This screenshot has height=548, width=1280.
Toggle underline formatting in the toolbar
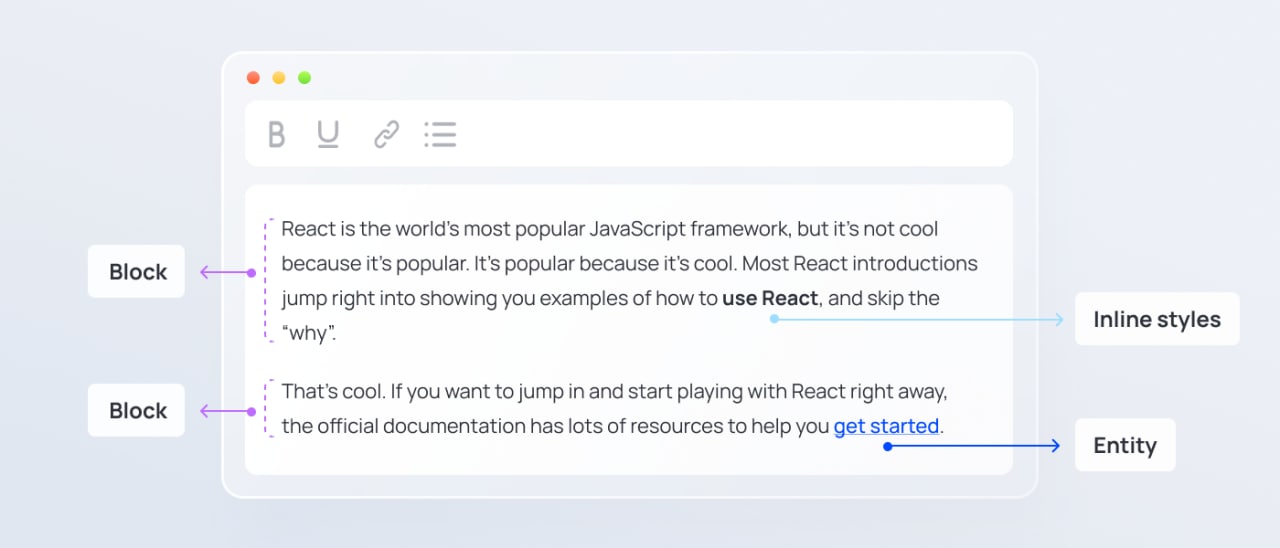point(328,134)
